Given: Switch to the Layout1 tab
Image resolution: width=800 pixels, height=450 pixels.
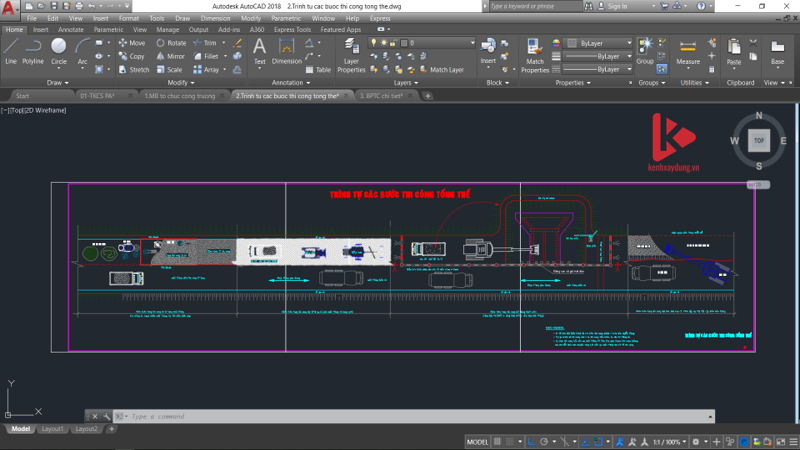Looking at the screenshot, I should point(52,429).
